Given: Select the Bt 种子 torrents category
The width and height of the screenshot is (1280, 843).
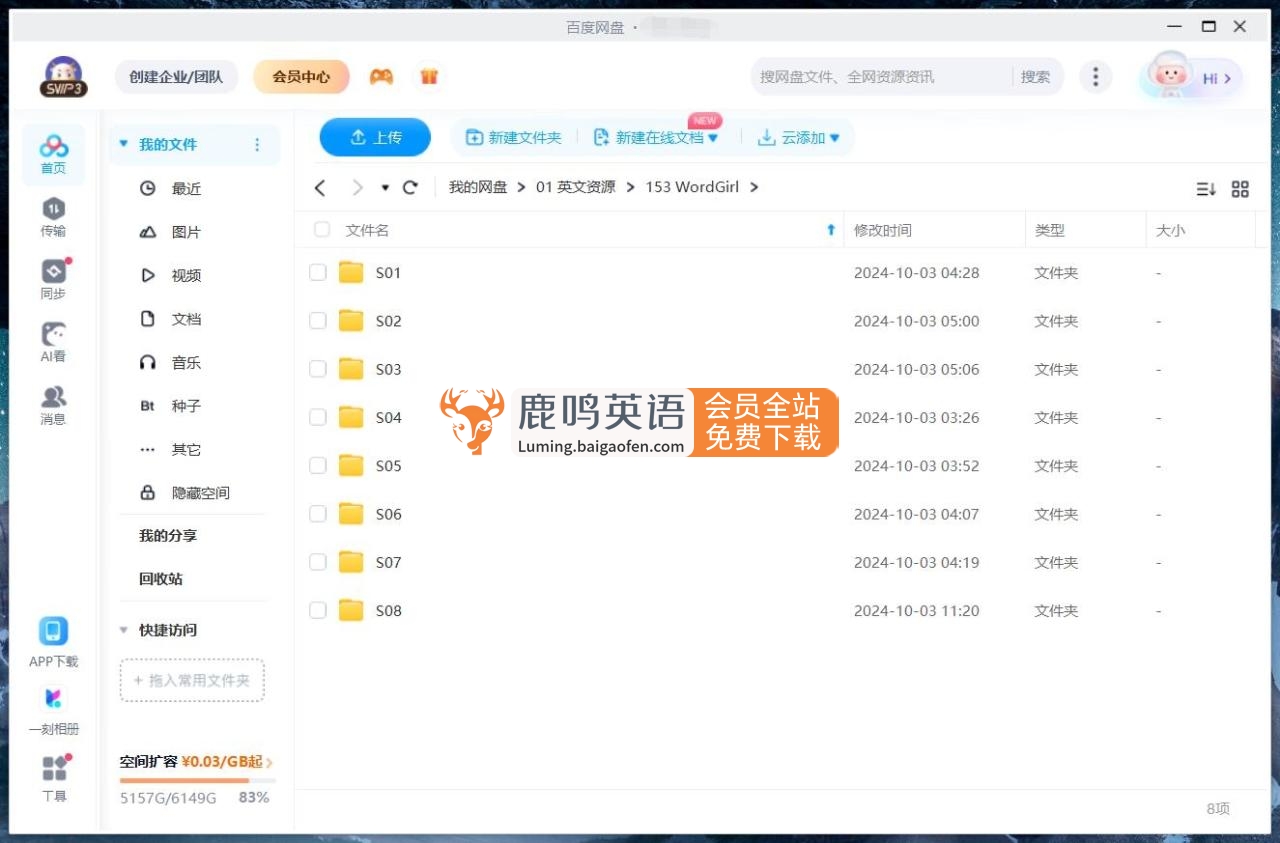Looking at the screenshot, I should tap(185, 405).
